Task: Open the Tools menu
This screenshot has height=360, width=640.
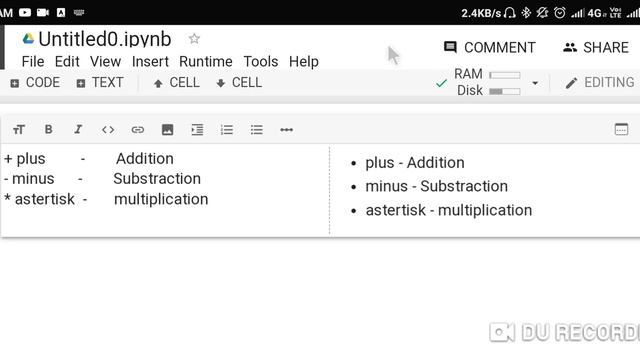Action: point(261,62)
